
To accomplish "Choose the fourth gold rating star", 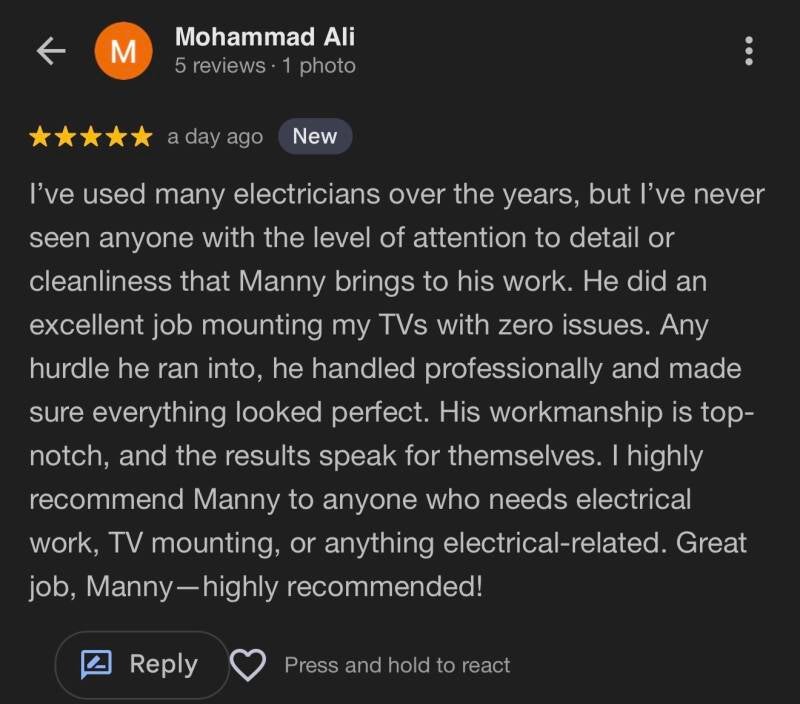I will [x=116, y=137].
